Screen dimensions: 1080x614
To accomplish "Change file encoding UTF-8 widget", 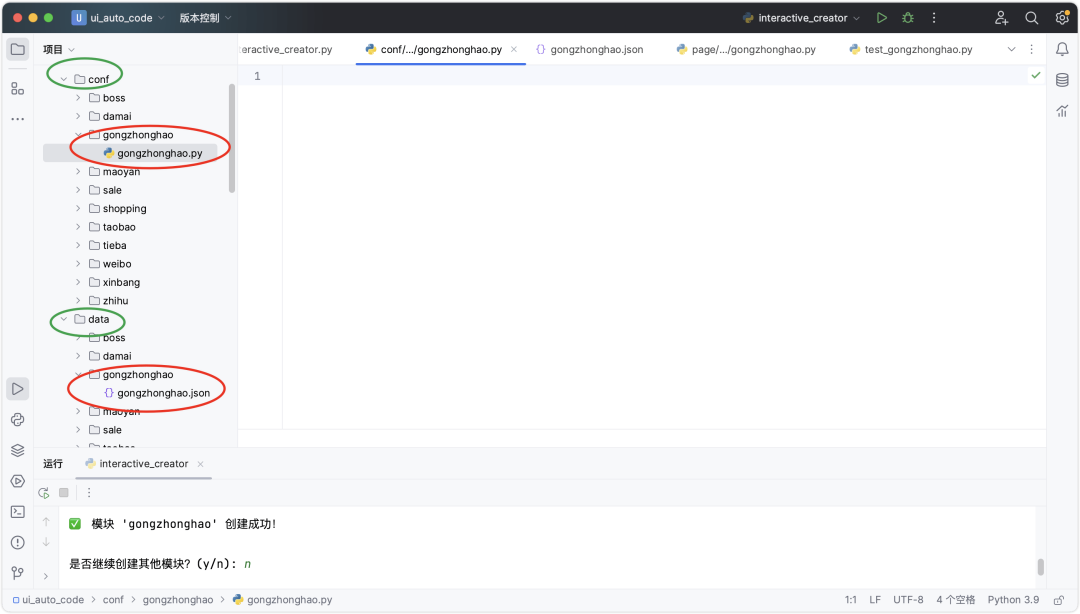I will tap(908, 600).
